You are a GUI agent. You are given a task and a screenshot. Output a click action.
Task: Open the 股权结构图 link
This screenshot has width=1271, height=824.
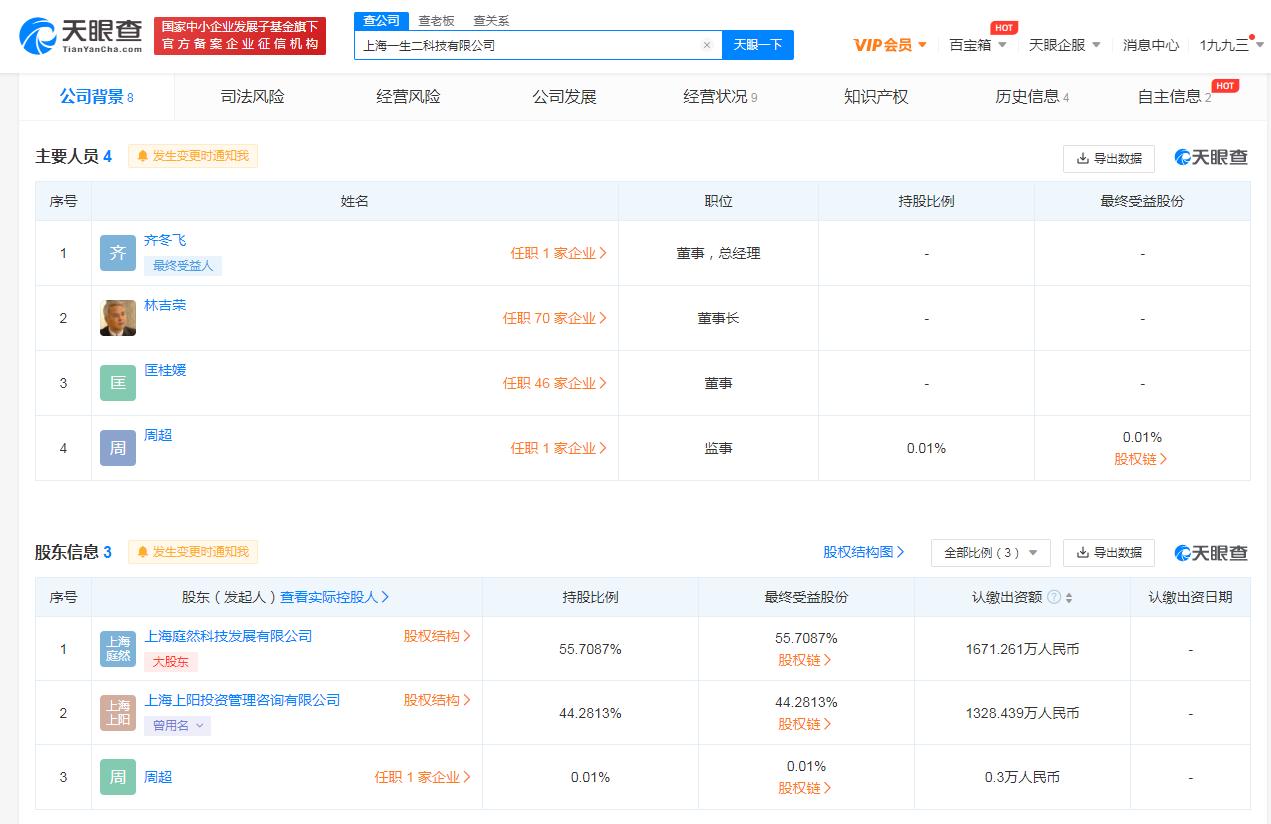(x=863, y=552)
